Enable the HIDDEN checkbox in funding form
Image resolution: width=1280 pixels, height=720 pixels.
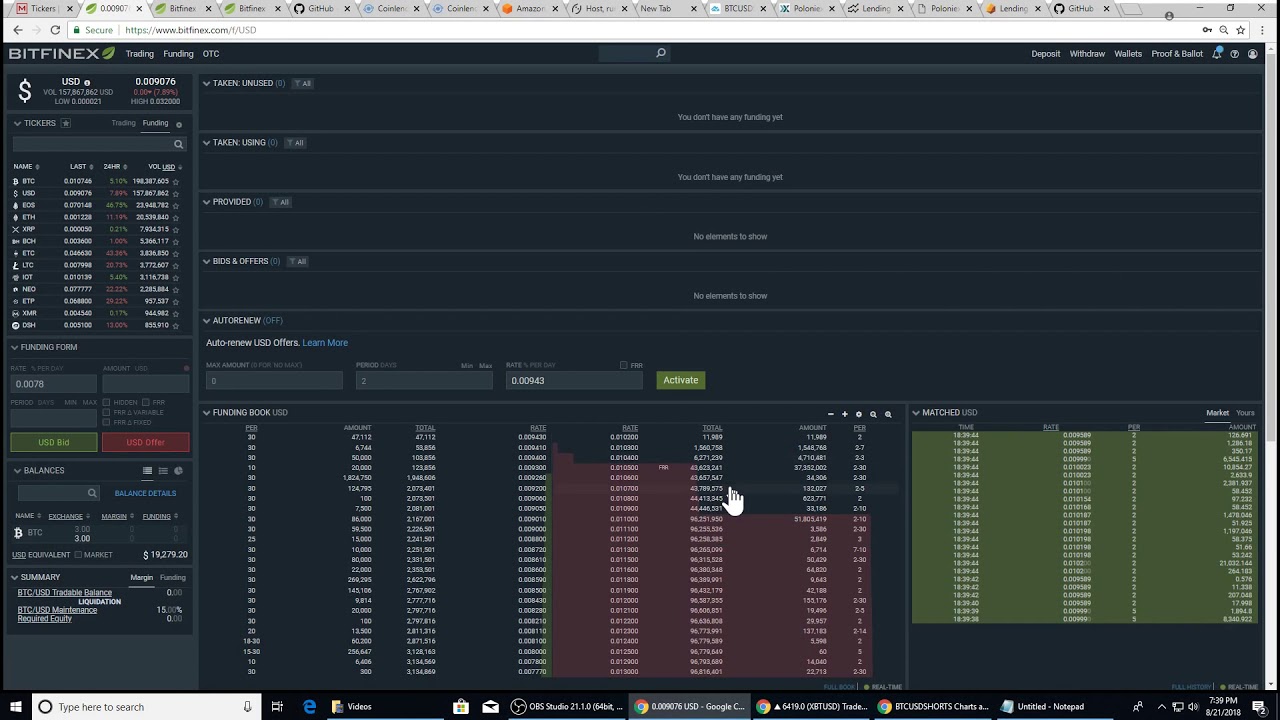tap(107, 402)
